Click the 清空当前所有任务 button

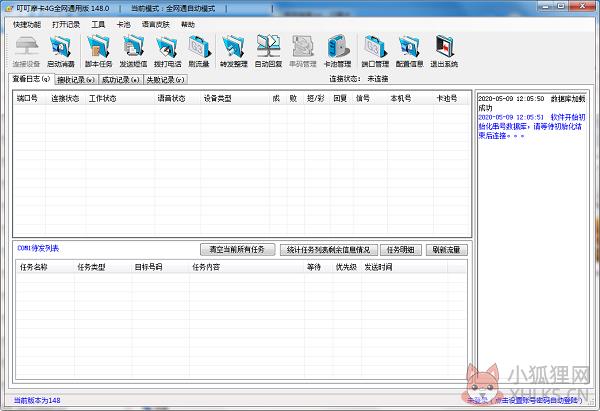[x=237, y=250]
